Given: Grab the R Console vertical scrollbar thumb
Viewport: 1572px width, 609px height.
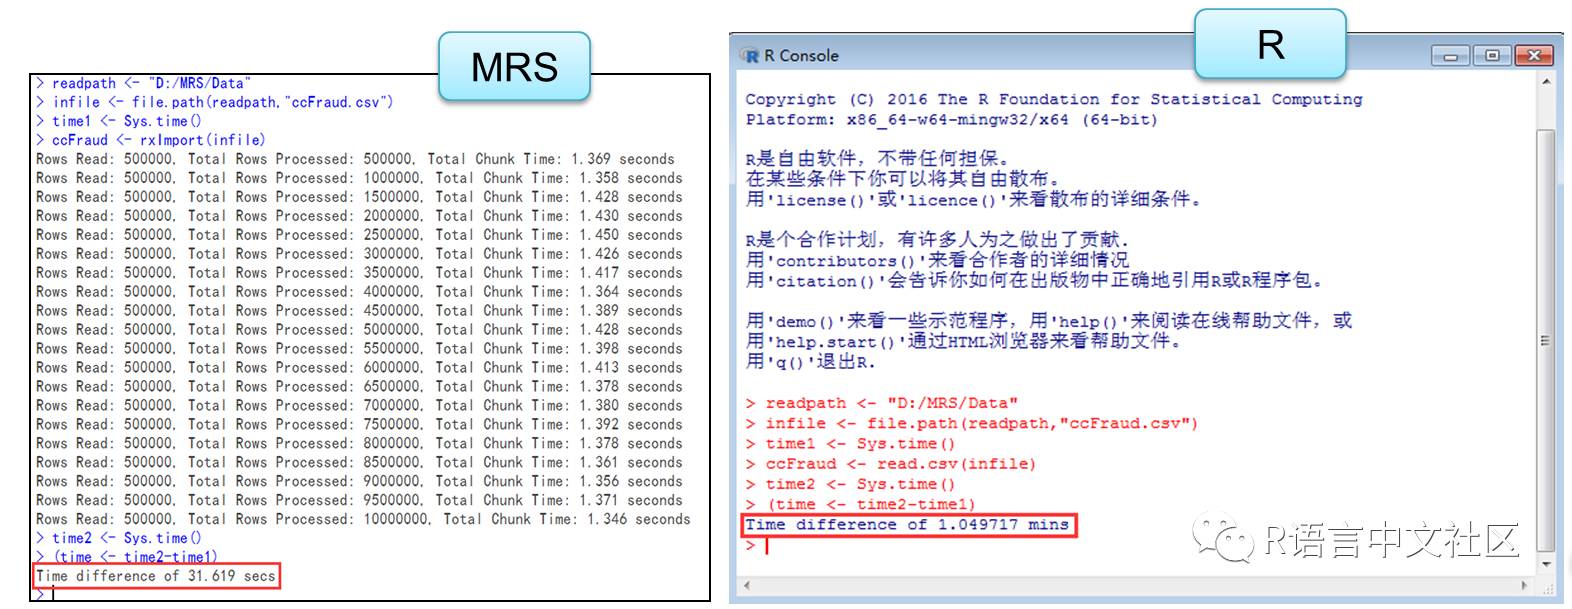Looking at the screenshot, I should [1546, 340].
